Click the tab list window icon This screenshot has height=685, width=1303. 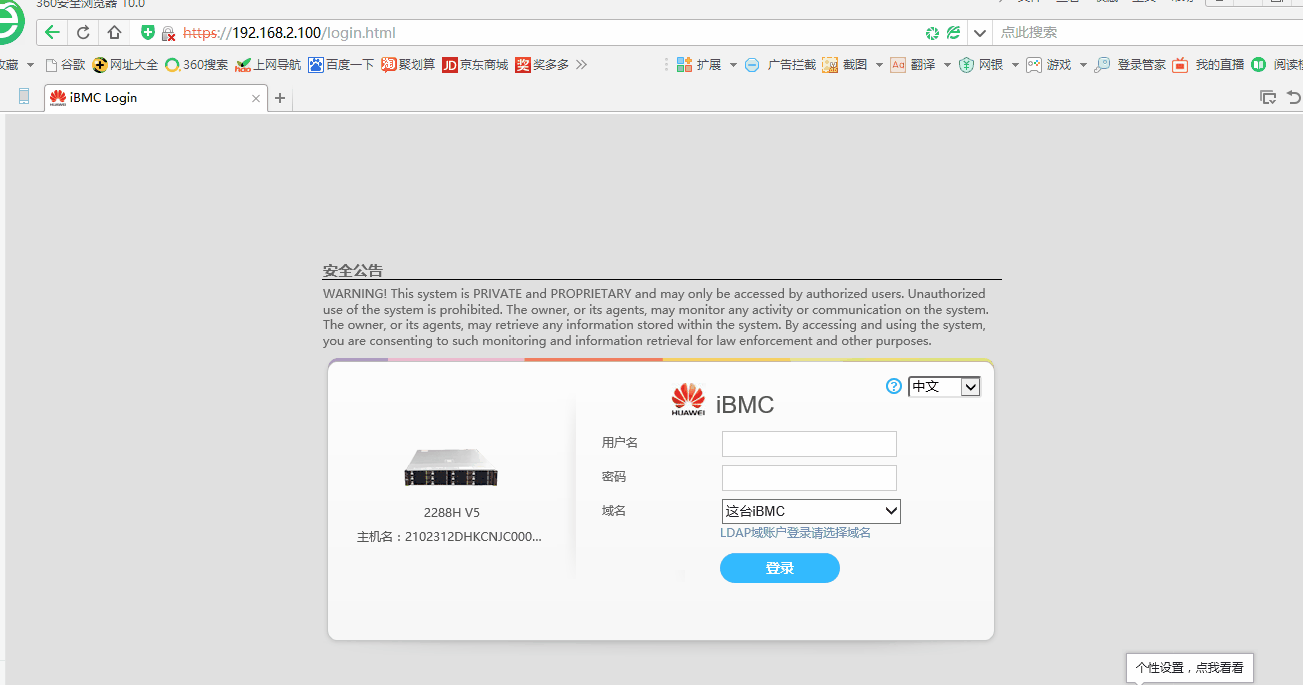pos(1268,97)
